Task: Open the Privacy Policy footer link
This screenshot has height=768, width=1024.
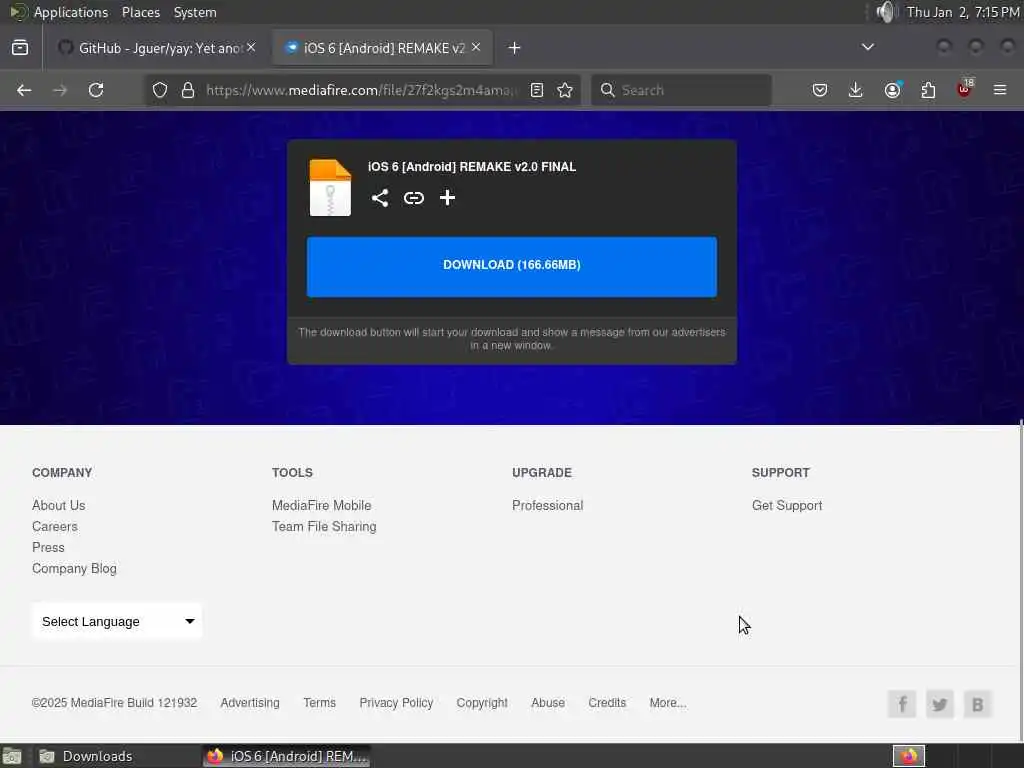Action: 396,703
